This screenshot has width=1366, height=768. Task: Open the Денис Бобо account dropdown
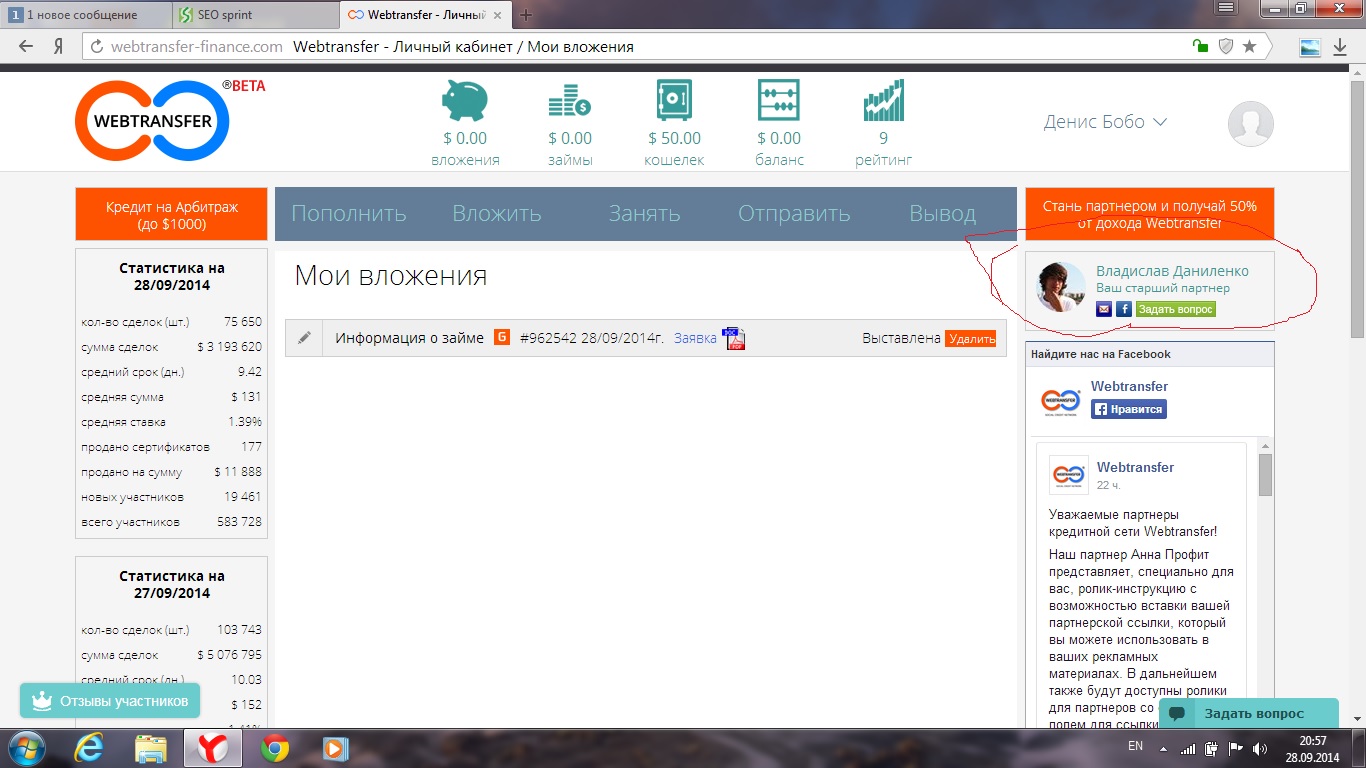1105,122
